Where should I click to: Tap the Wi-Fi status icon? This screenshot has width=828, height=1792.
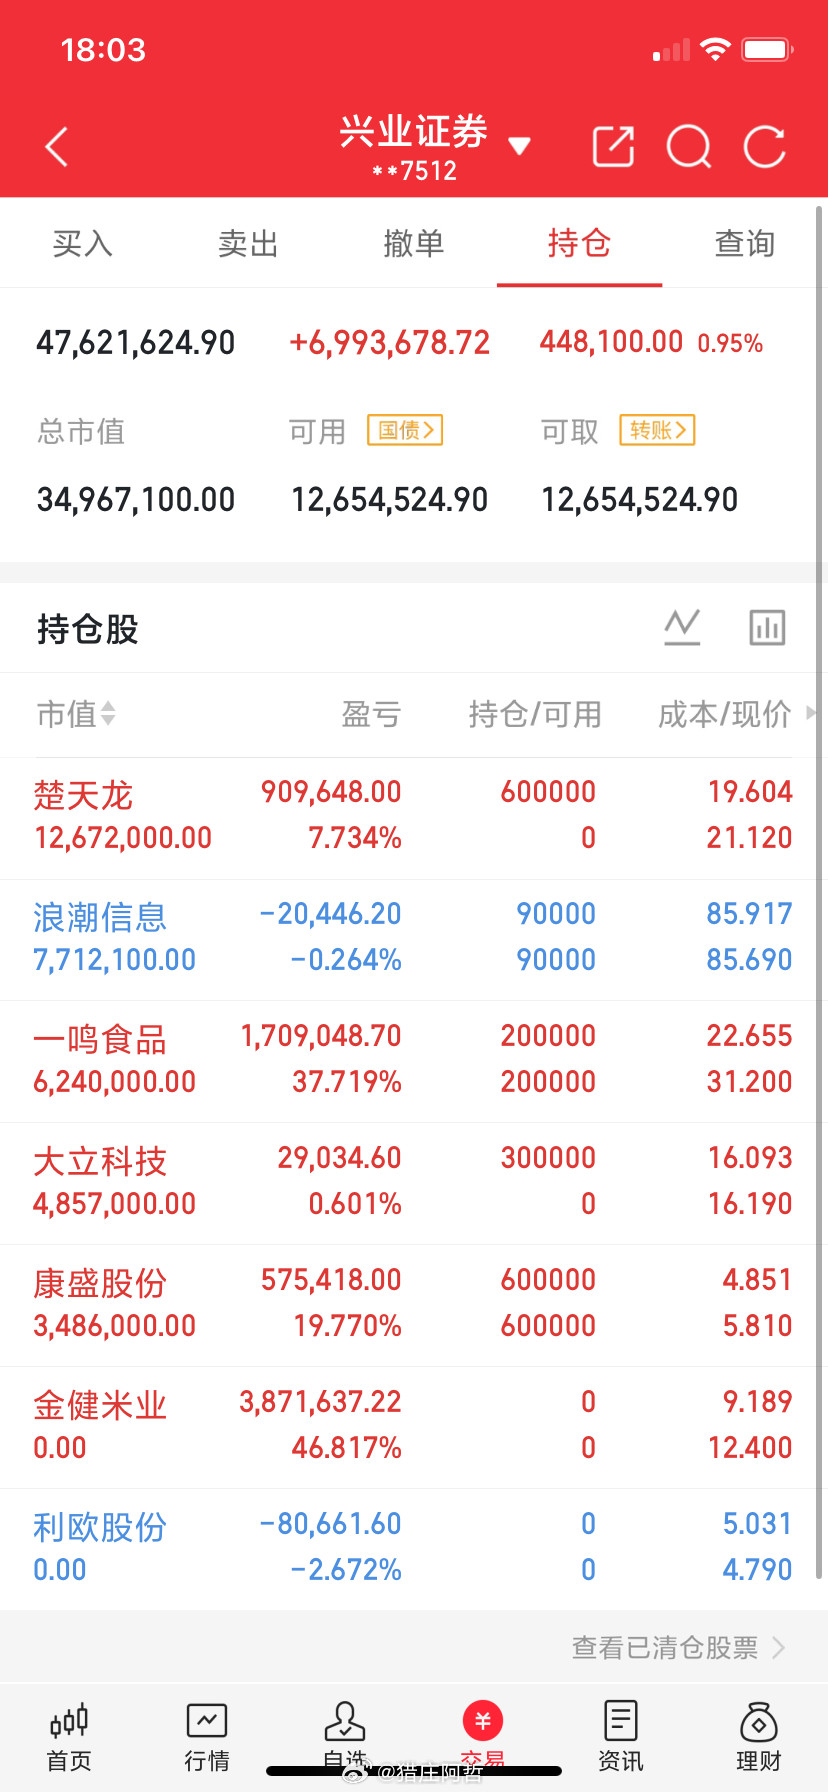[715, 49]
